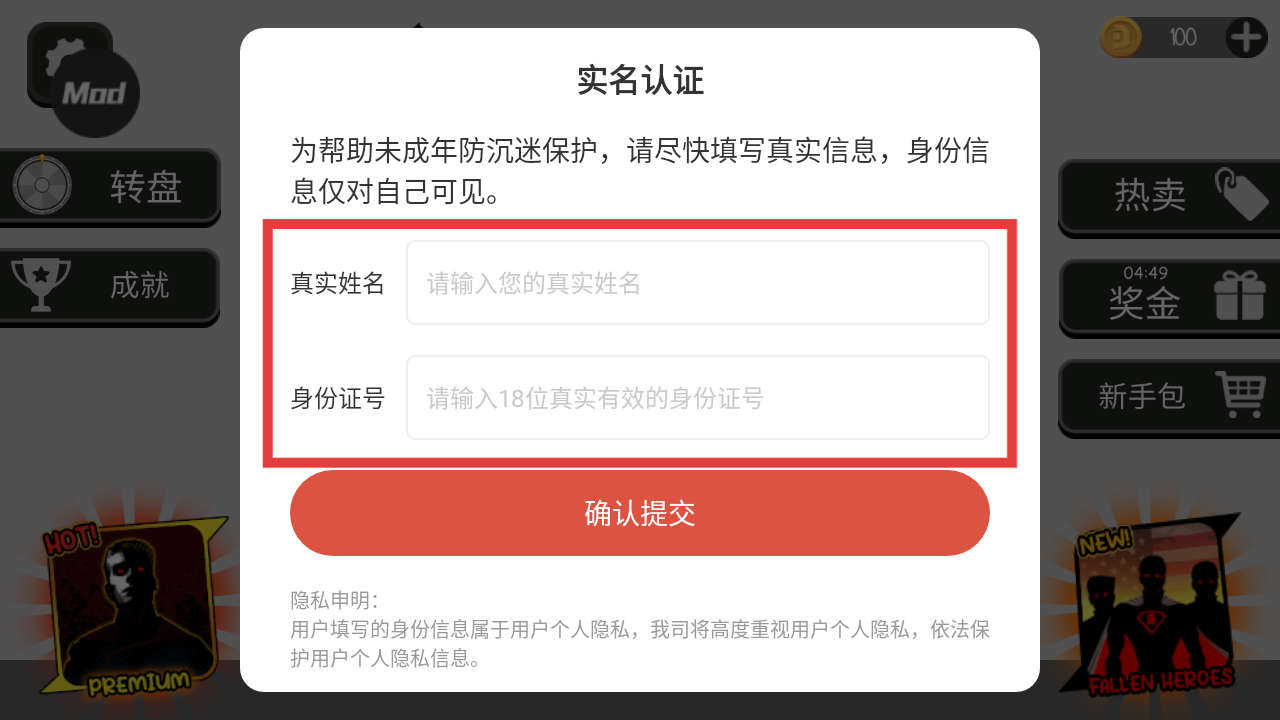
Task: Click the Mod badge icon
Action: (x=95, y=94)
